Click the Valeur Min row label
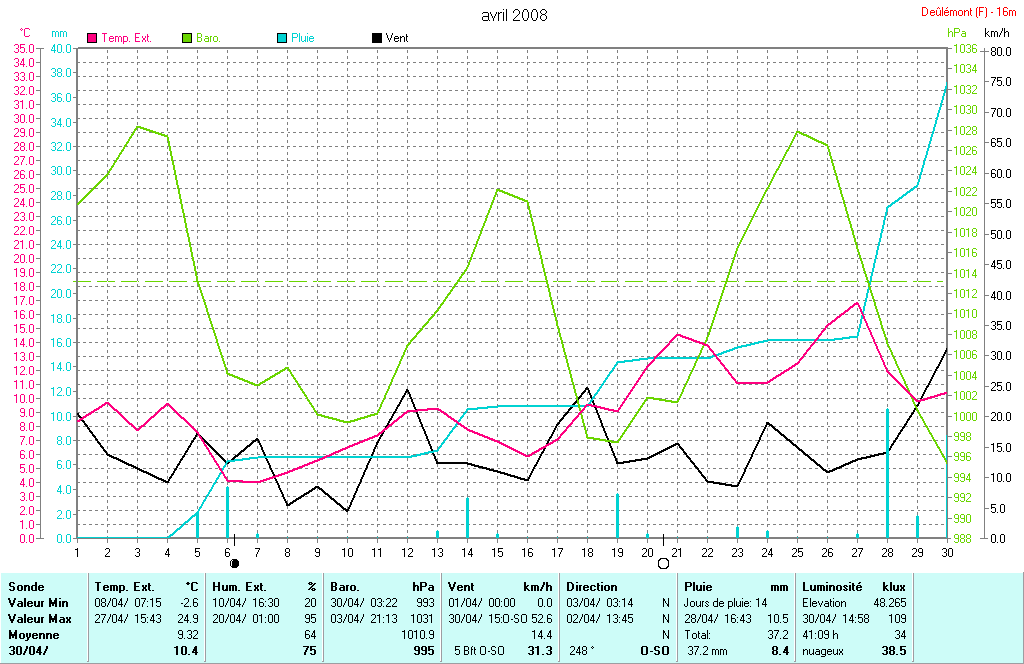The height and width of the screenshot is (664, 1024). 38,603
